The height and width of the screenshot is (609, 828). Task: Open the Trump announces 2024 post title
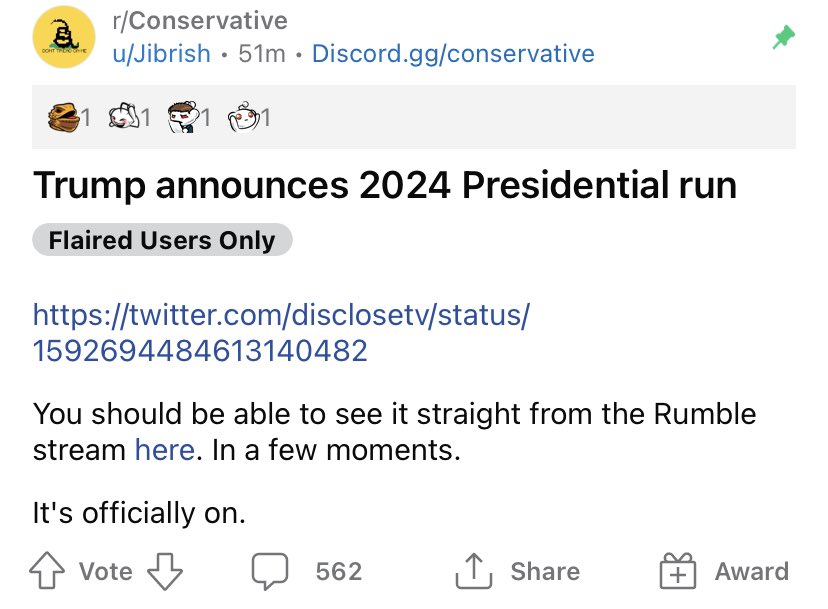[385, 185]
